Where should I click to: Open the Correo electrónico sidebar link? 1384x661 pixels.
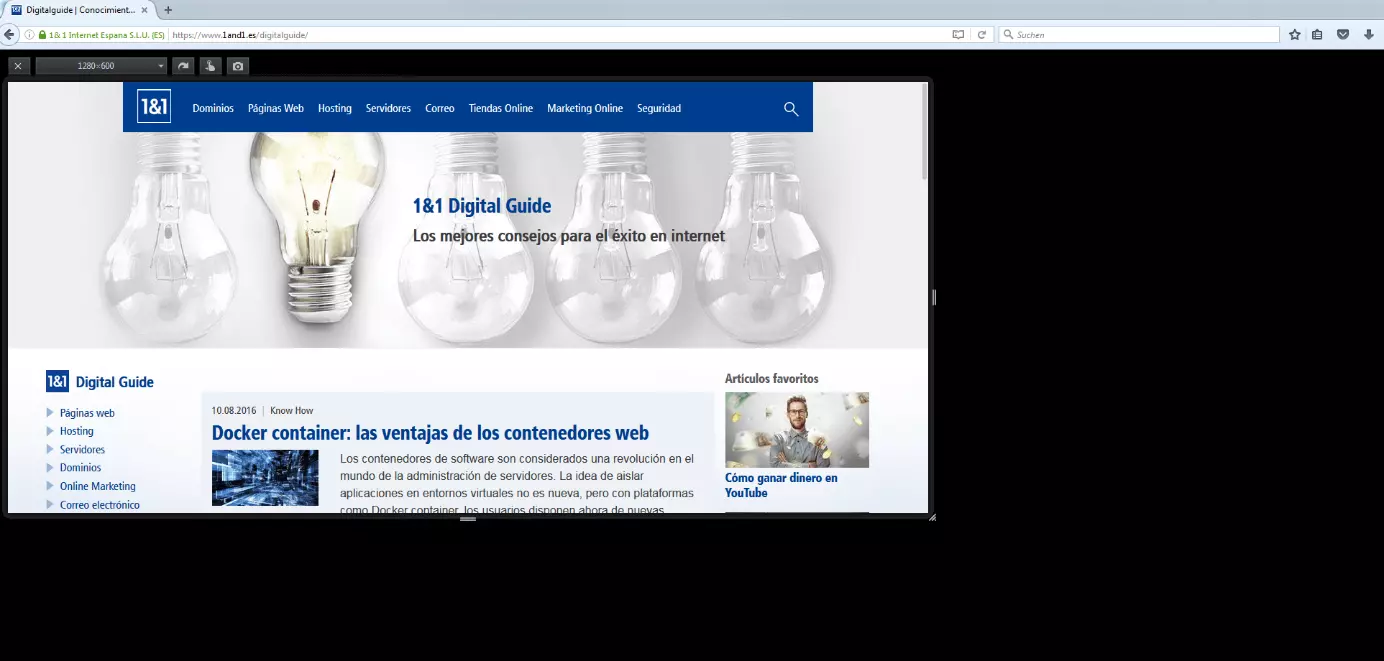click(x=100, y=505)
